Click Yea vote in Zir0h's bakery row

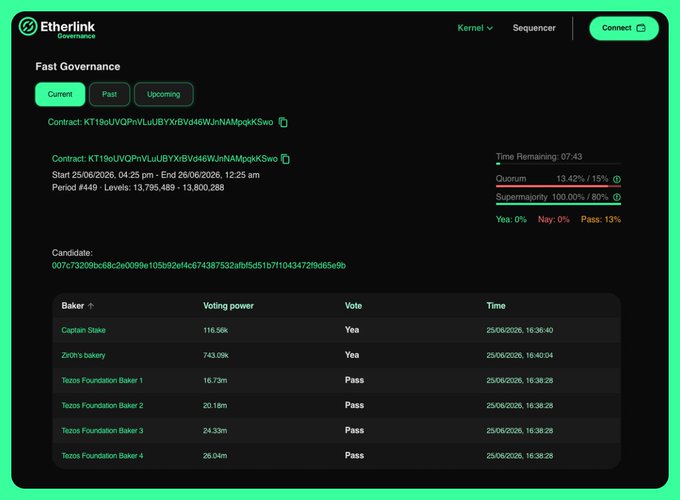pyautogui.click(x=352, y=355)
